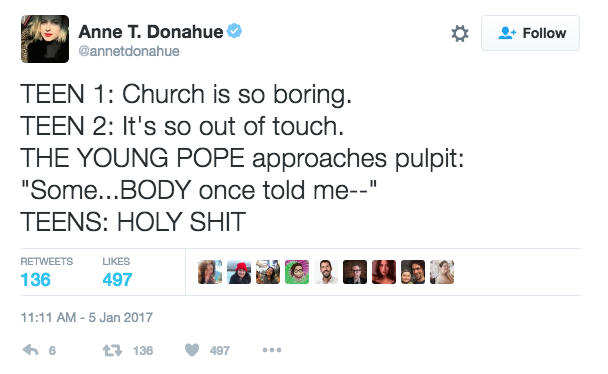Like the tweet with heart icon
608x374 pixels.
pos(192,350)
